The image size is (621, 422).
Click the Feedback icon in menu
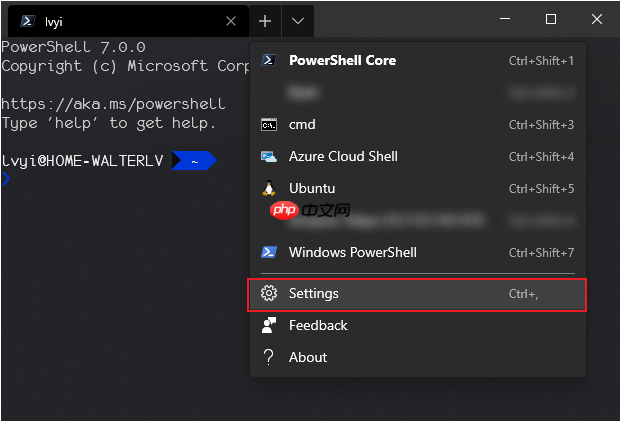(x=268, y=325)
